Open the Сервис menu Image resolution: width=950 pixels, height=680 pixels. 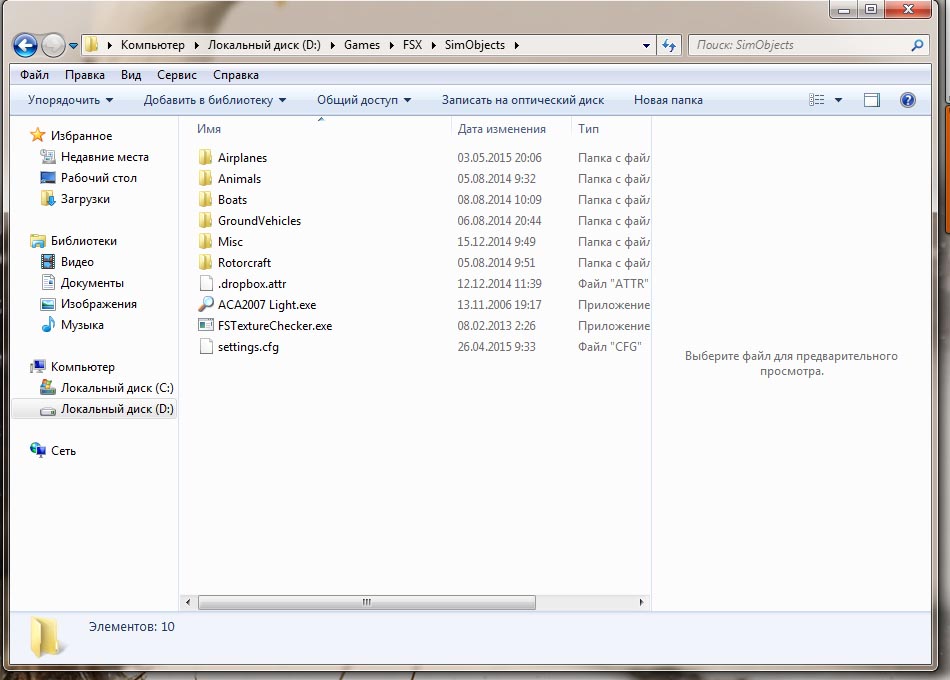point(177,75)
